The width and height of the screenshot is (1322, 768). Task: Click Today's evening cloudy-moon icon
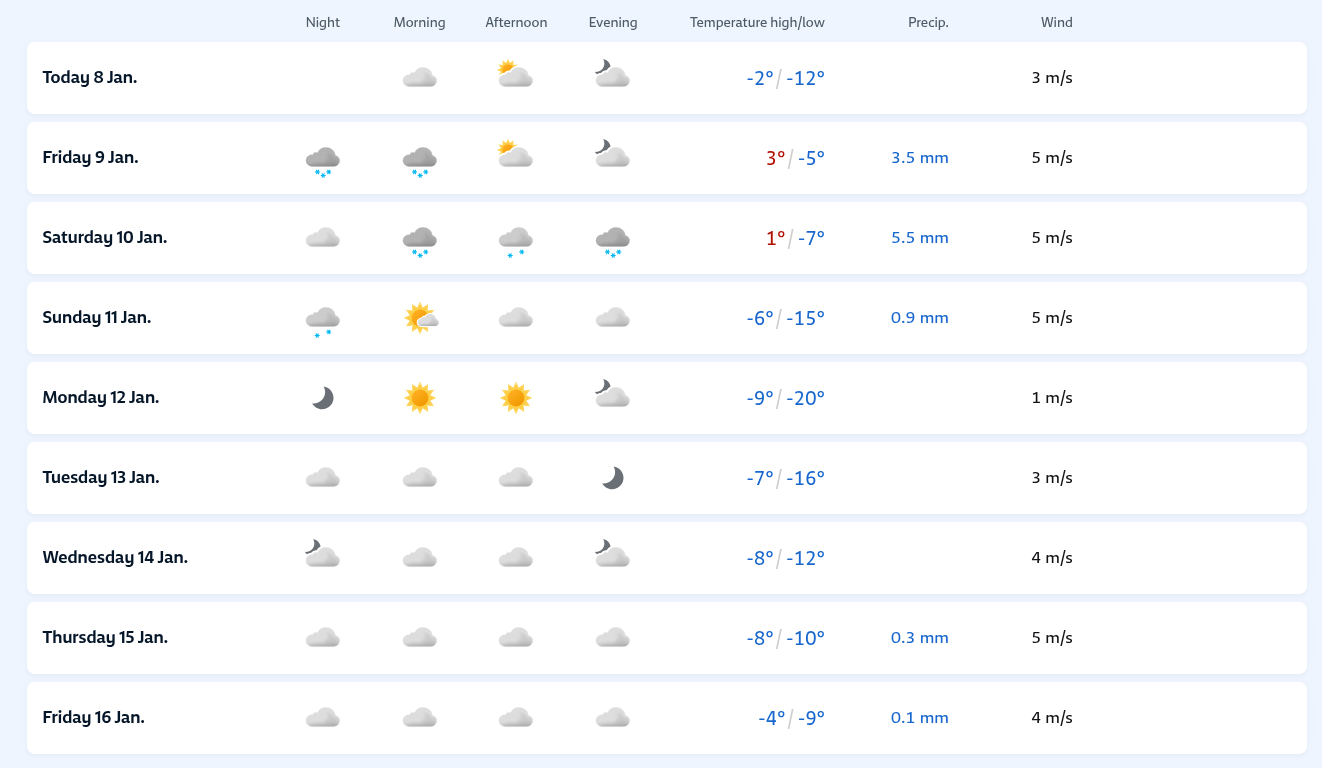[x=612, y=75]
